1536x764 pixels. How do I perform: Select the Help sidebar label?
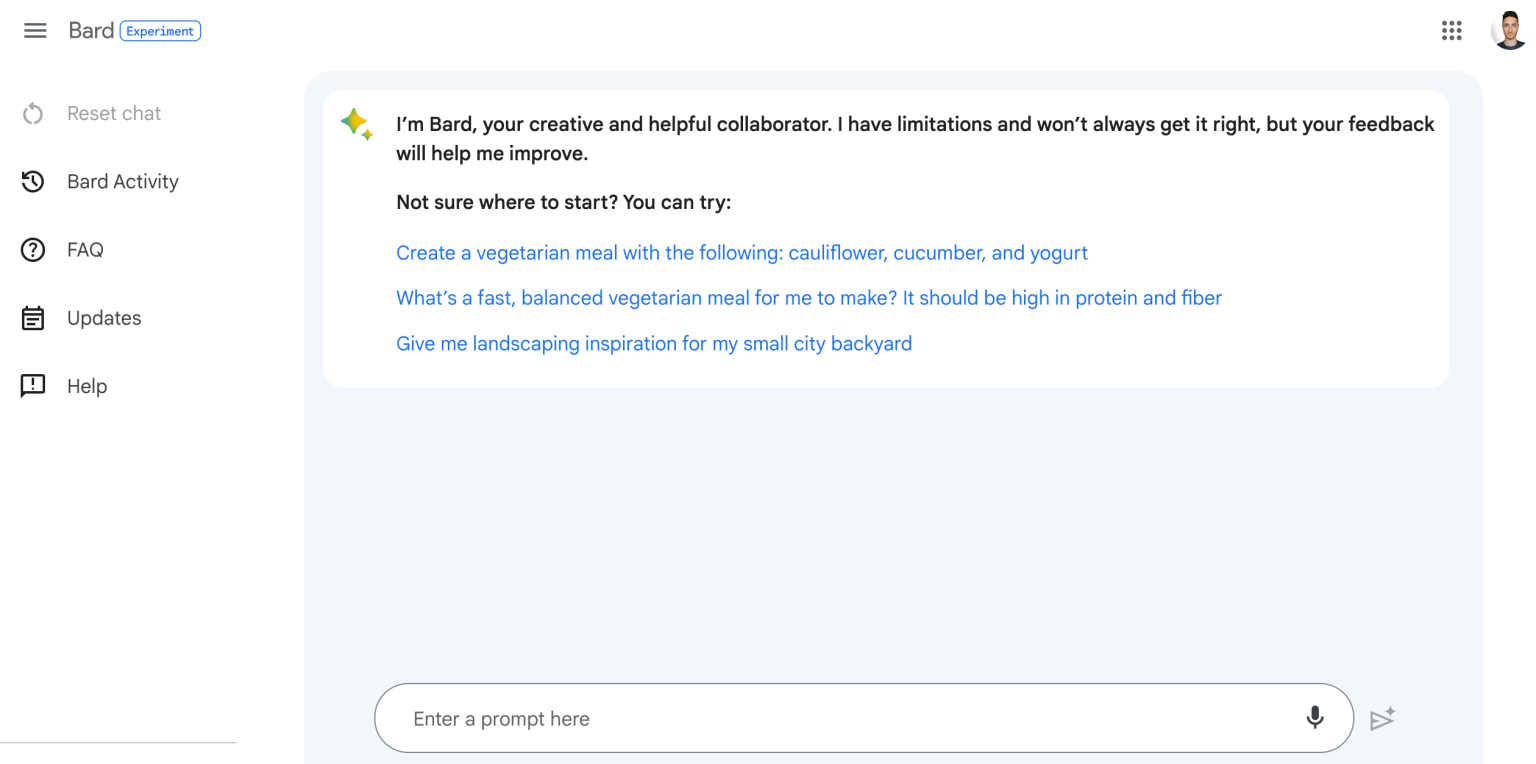click(x=87, y=386)
